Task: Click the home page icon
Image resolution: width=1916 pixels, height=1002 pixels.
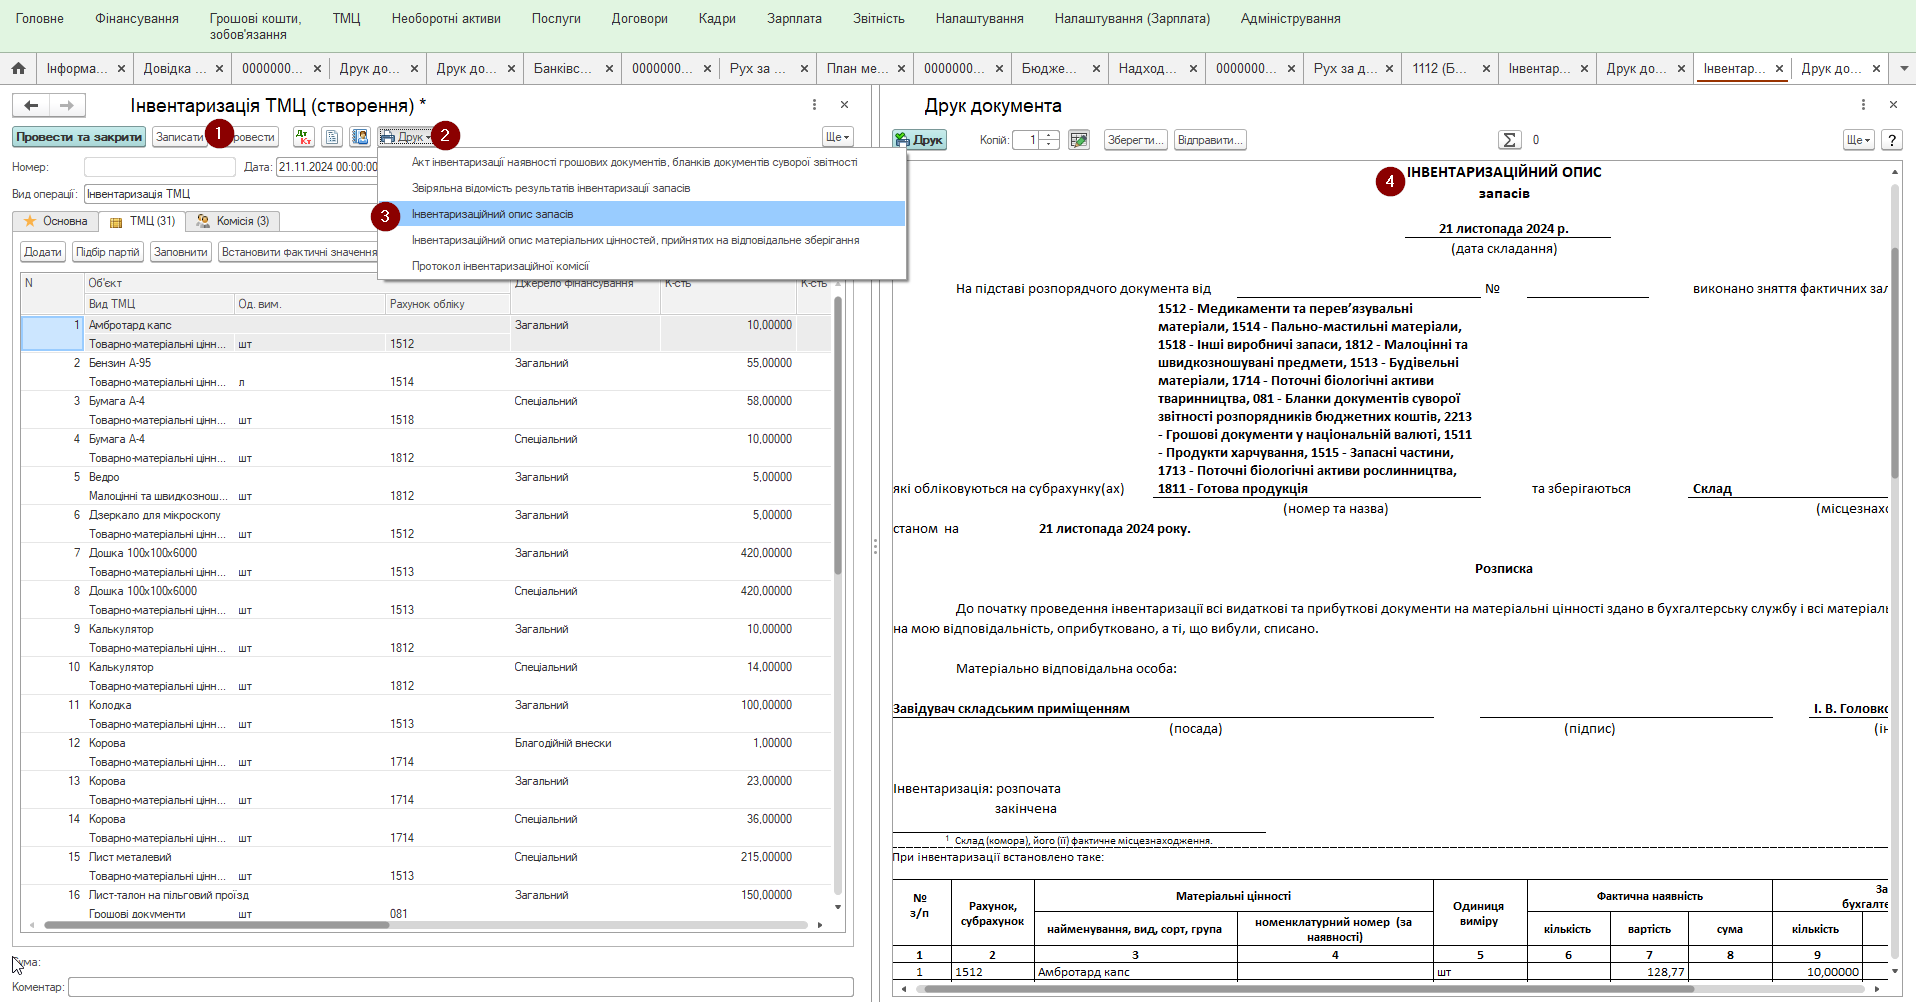Action: (x=18, y=69)
